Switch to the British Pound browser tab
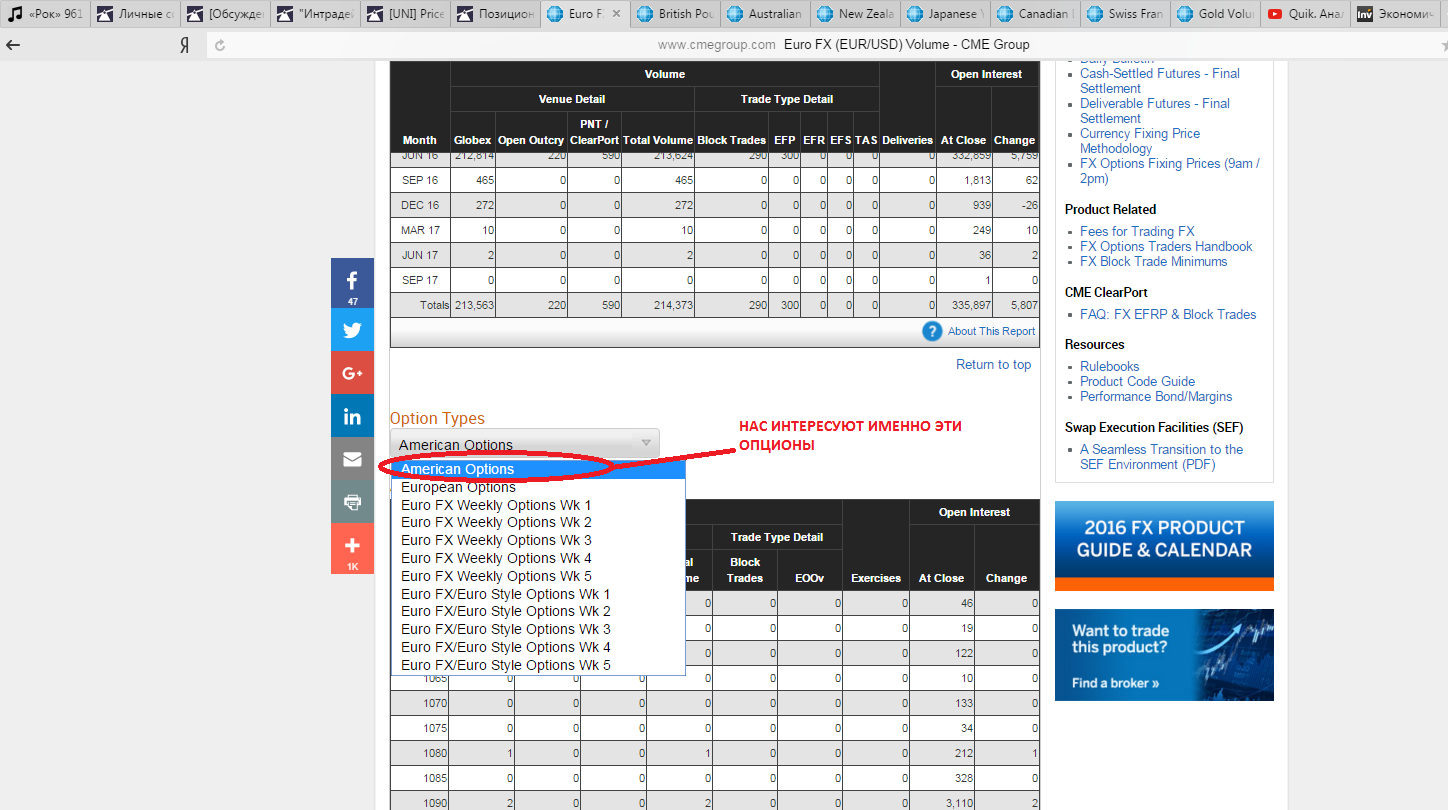This screenshot has width=1448, height=810. coord(675,14)
